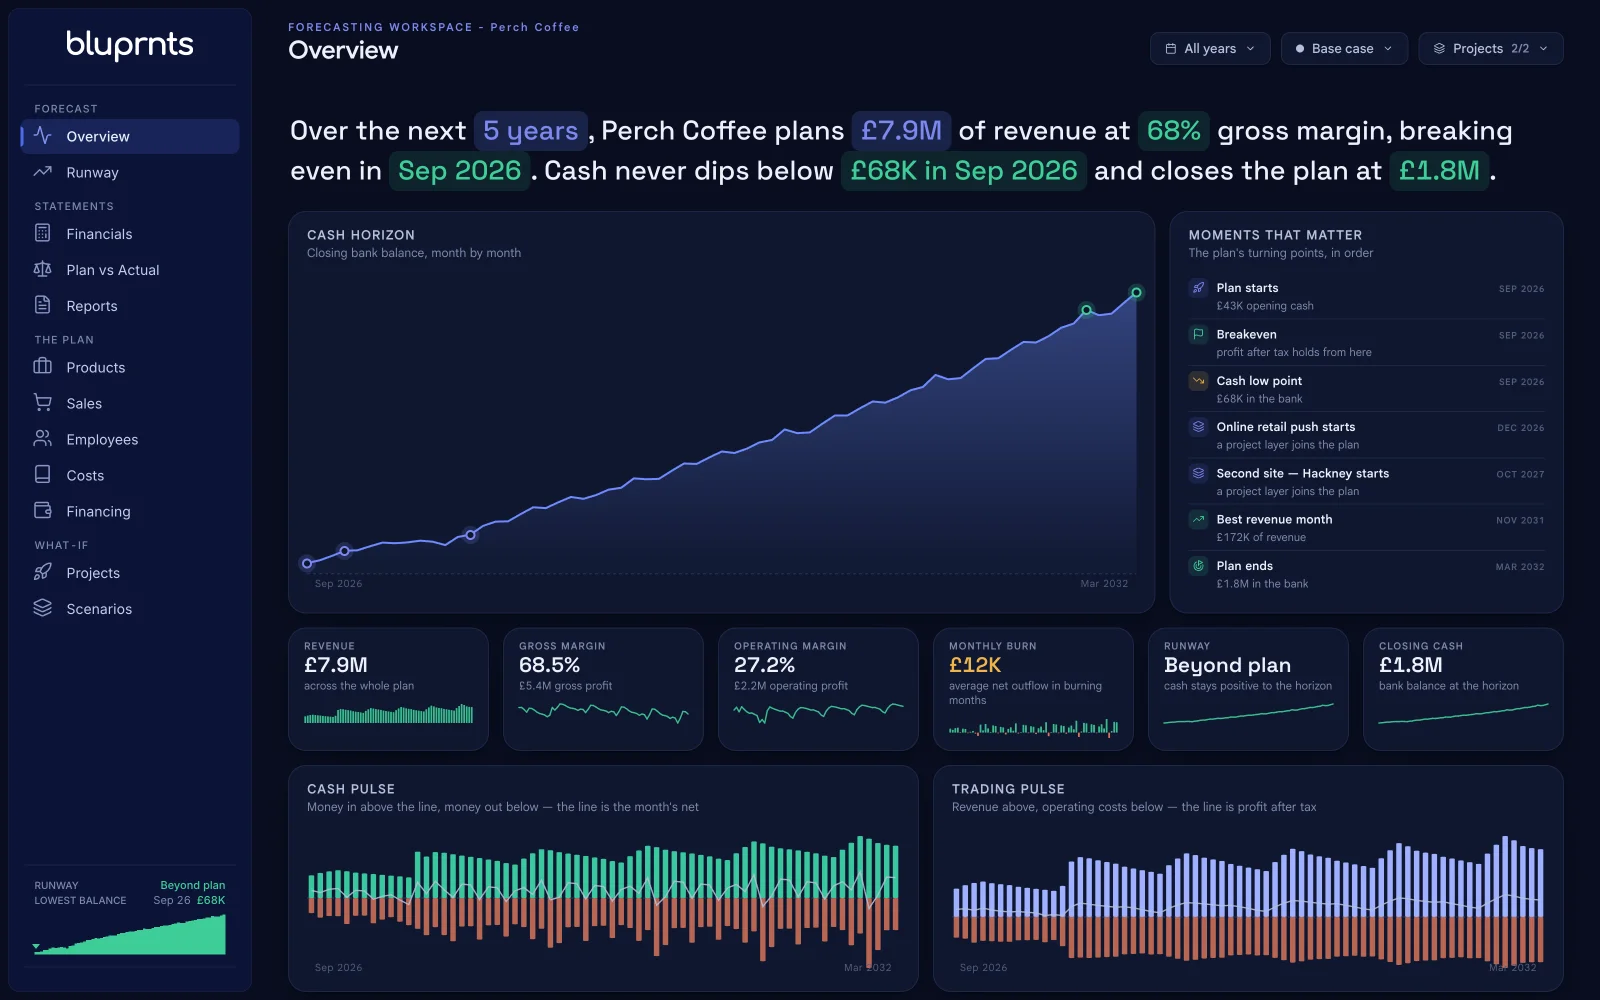Go to the Runway page
The height and width of the screenshot is (1000, 1600).
130,172
